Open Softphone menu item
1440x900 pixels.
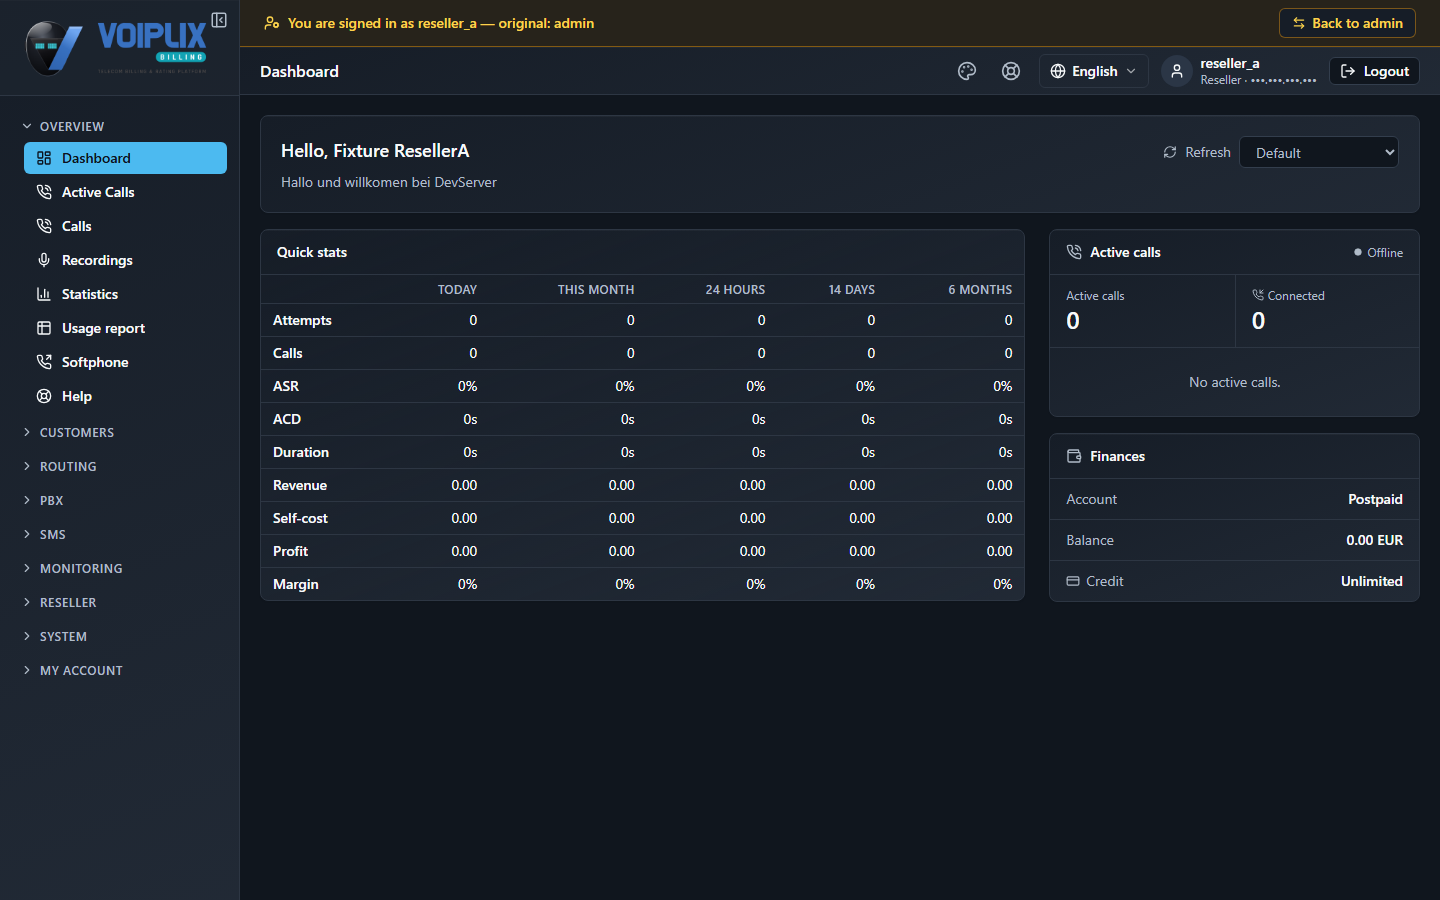(125, 362)
